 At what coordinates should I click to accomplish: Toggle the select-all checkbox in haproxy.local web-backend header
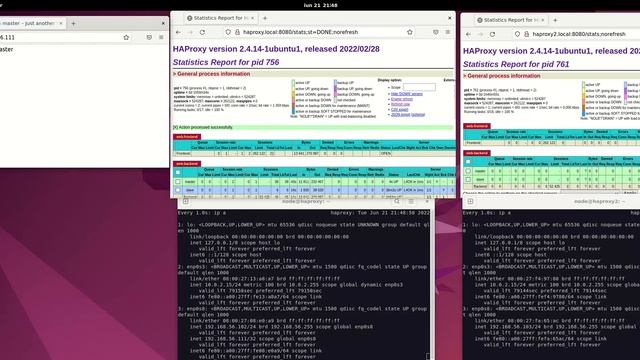[178, 172]
